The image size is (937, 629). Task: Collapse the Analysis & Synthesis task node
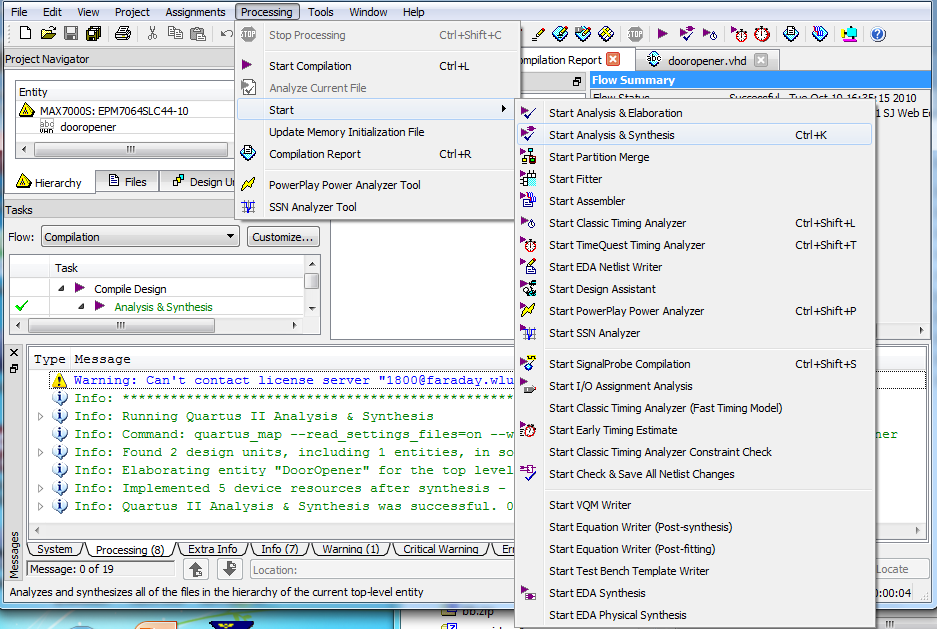click(82, 306)
